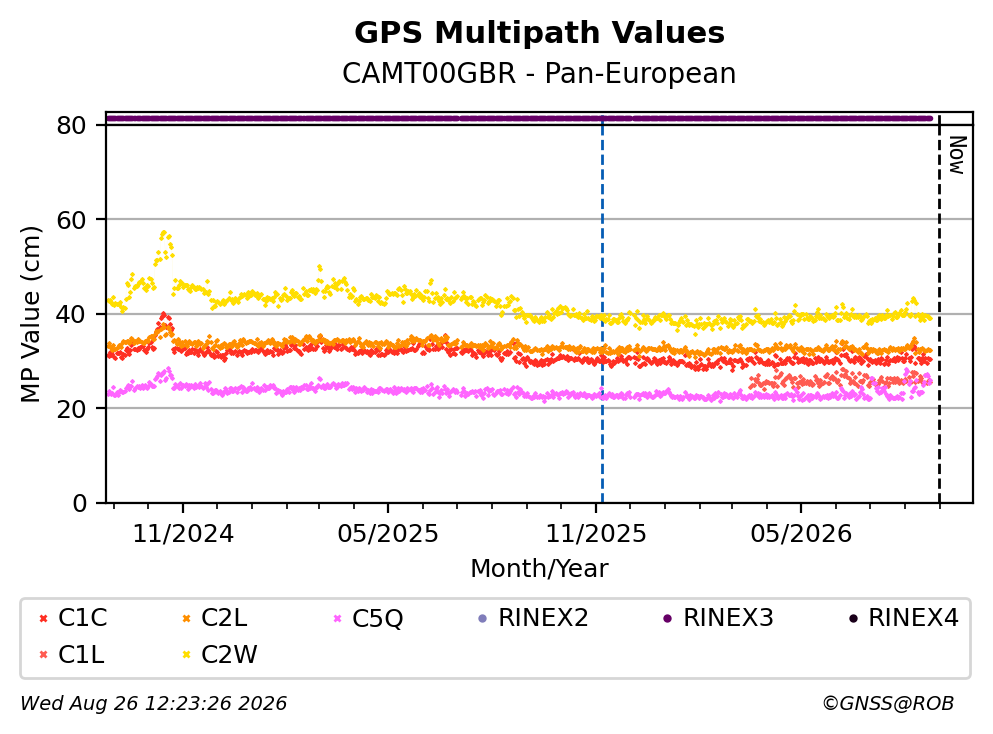Click the C1C red legend marker
The height and width of the screenshot is (734, 993).
click(x=43, y=618)
